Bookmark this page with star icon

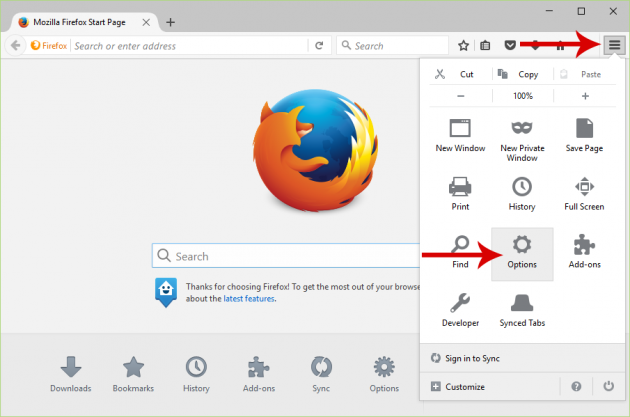(464, 45)
